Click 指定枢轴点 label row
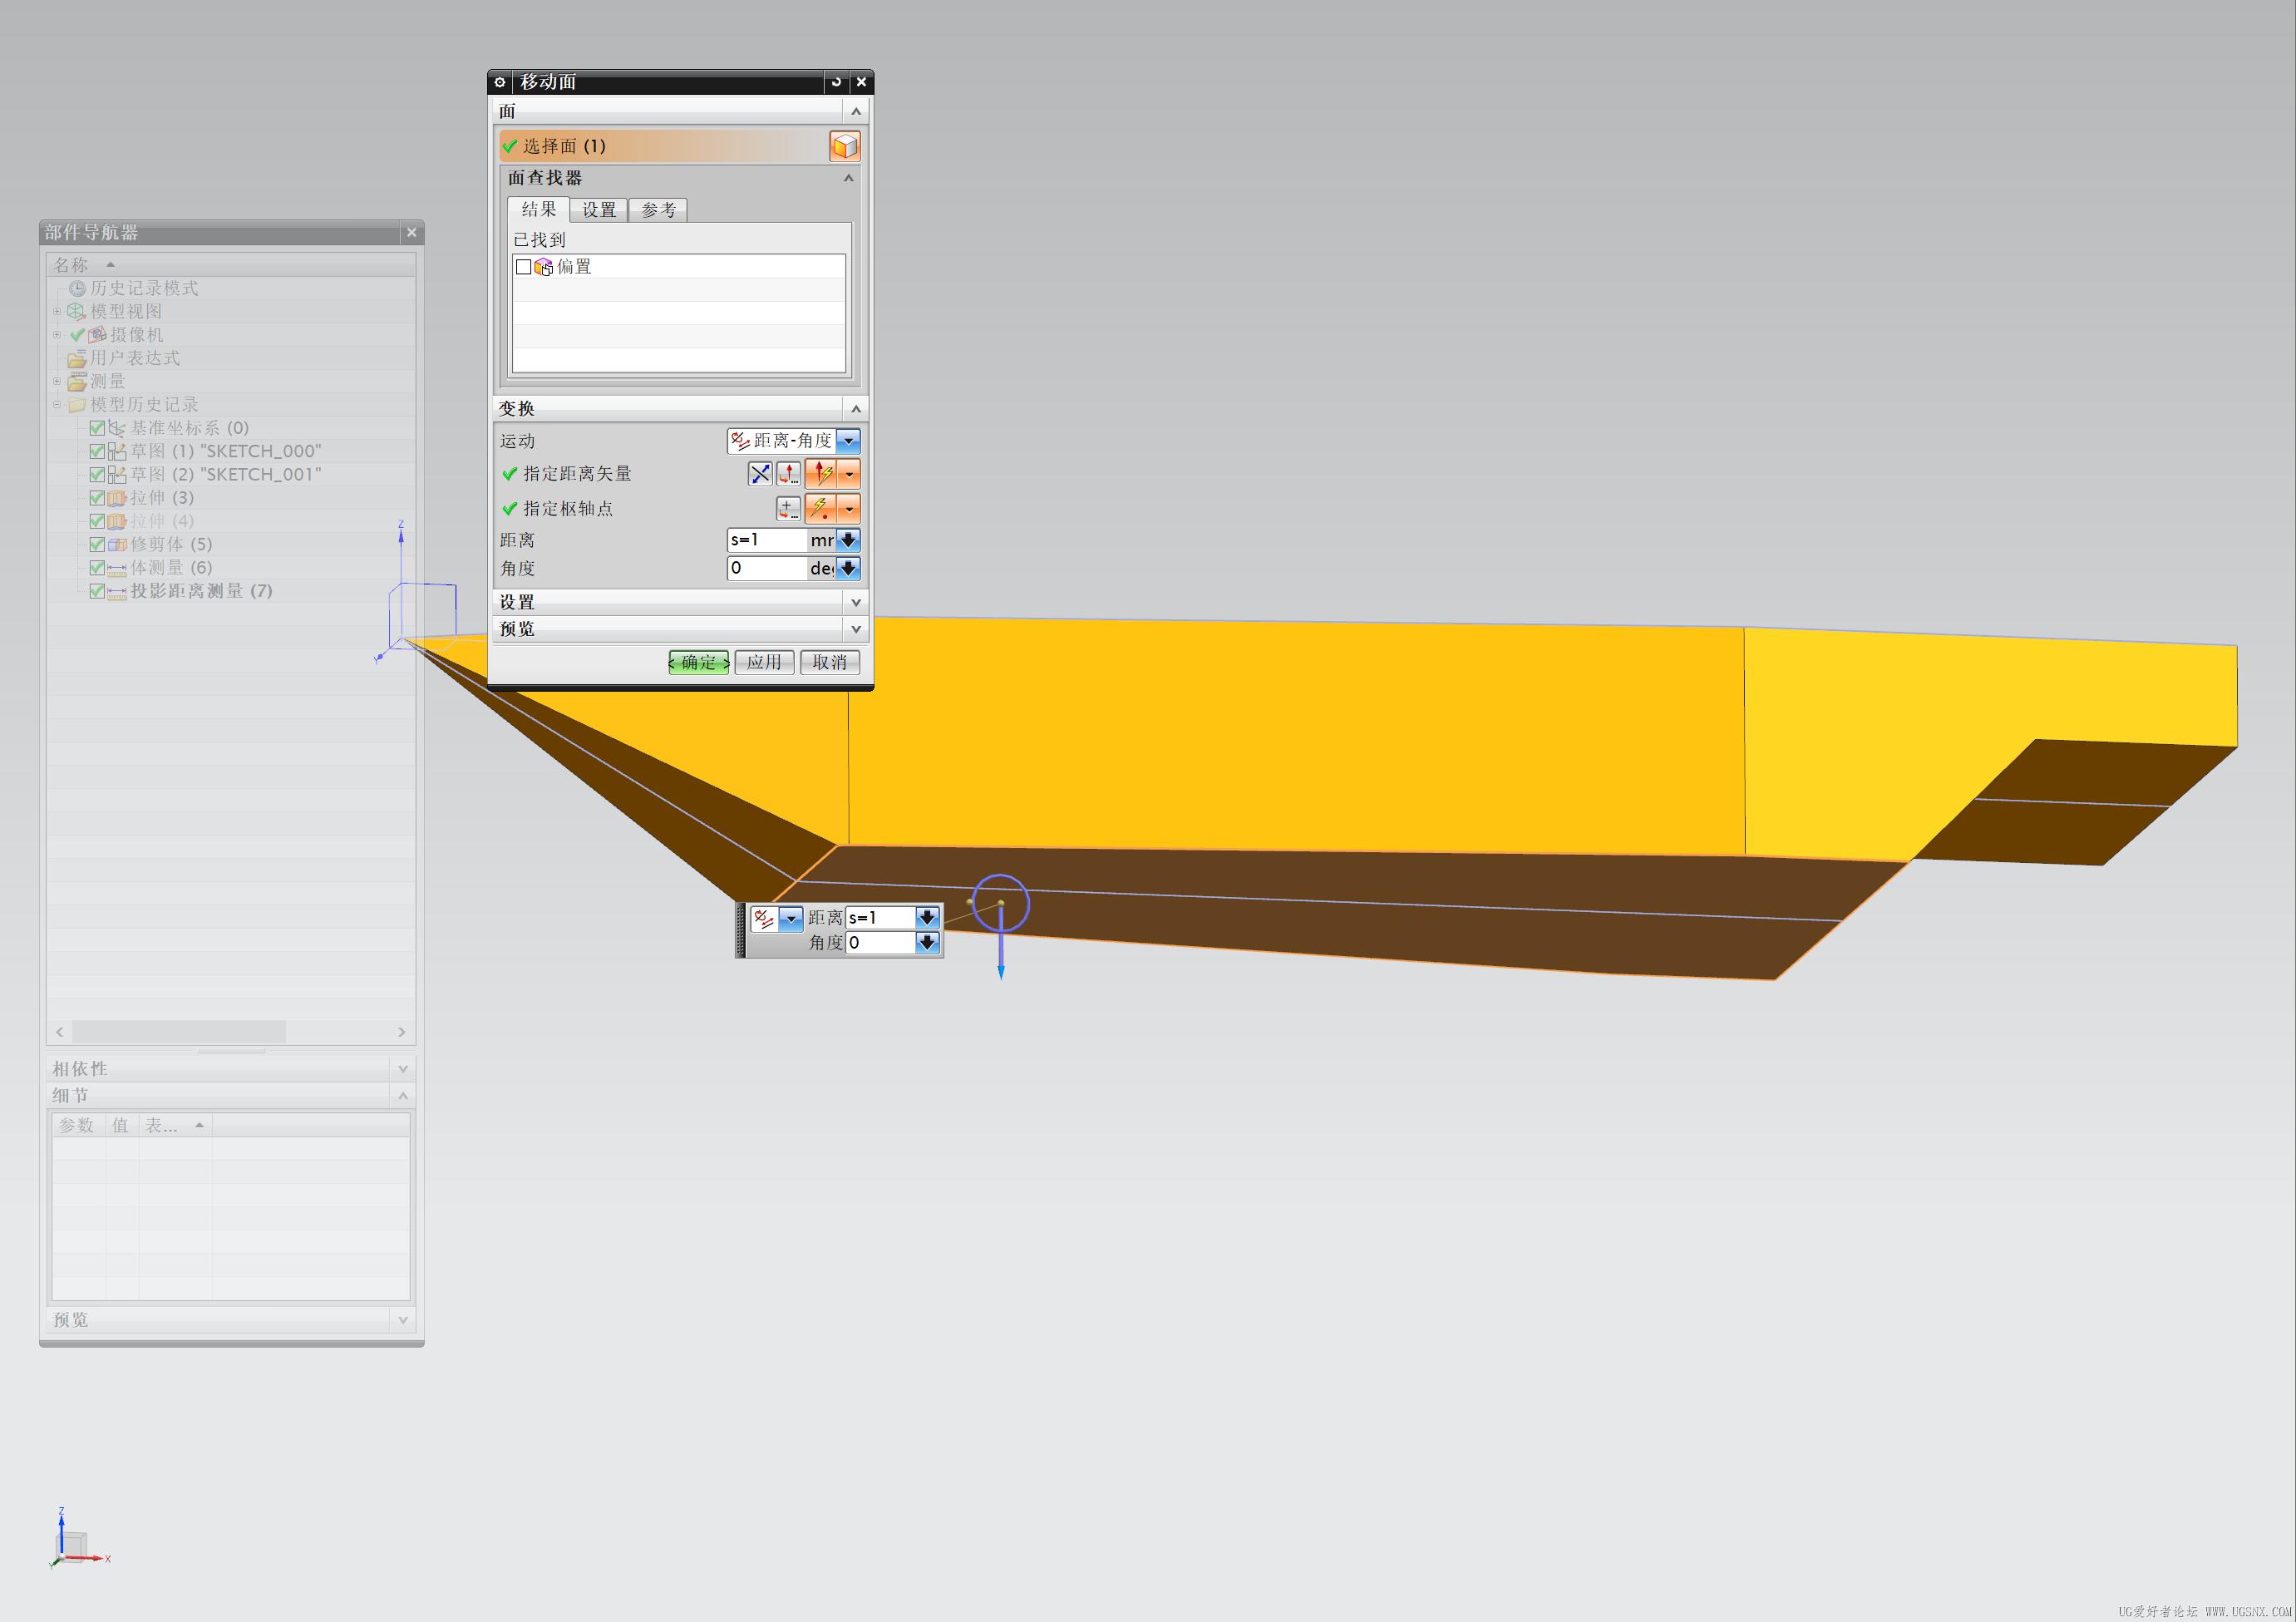 point(568,509)
